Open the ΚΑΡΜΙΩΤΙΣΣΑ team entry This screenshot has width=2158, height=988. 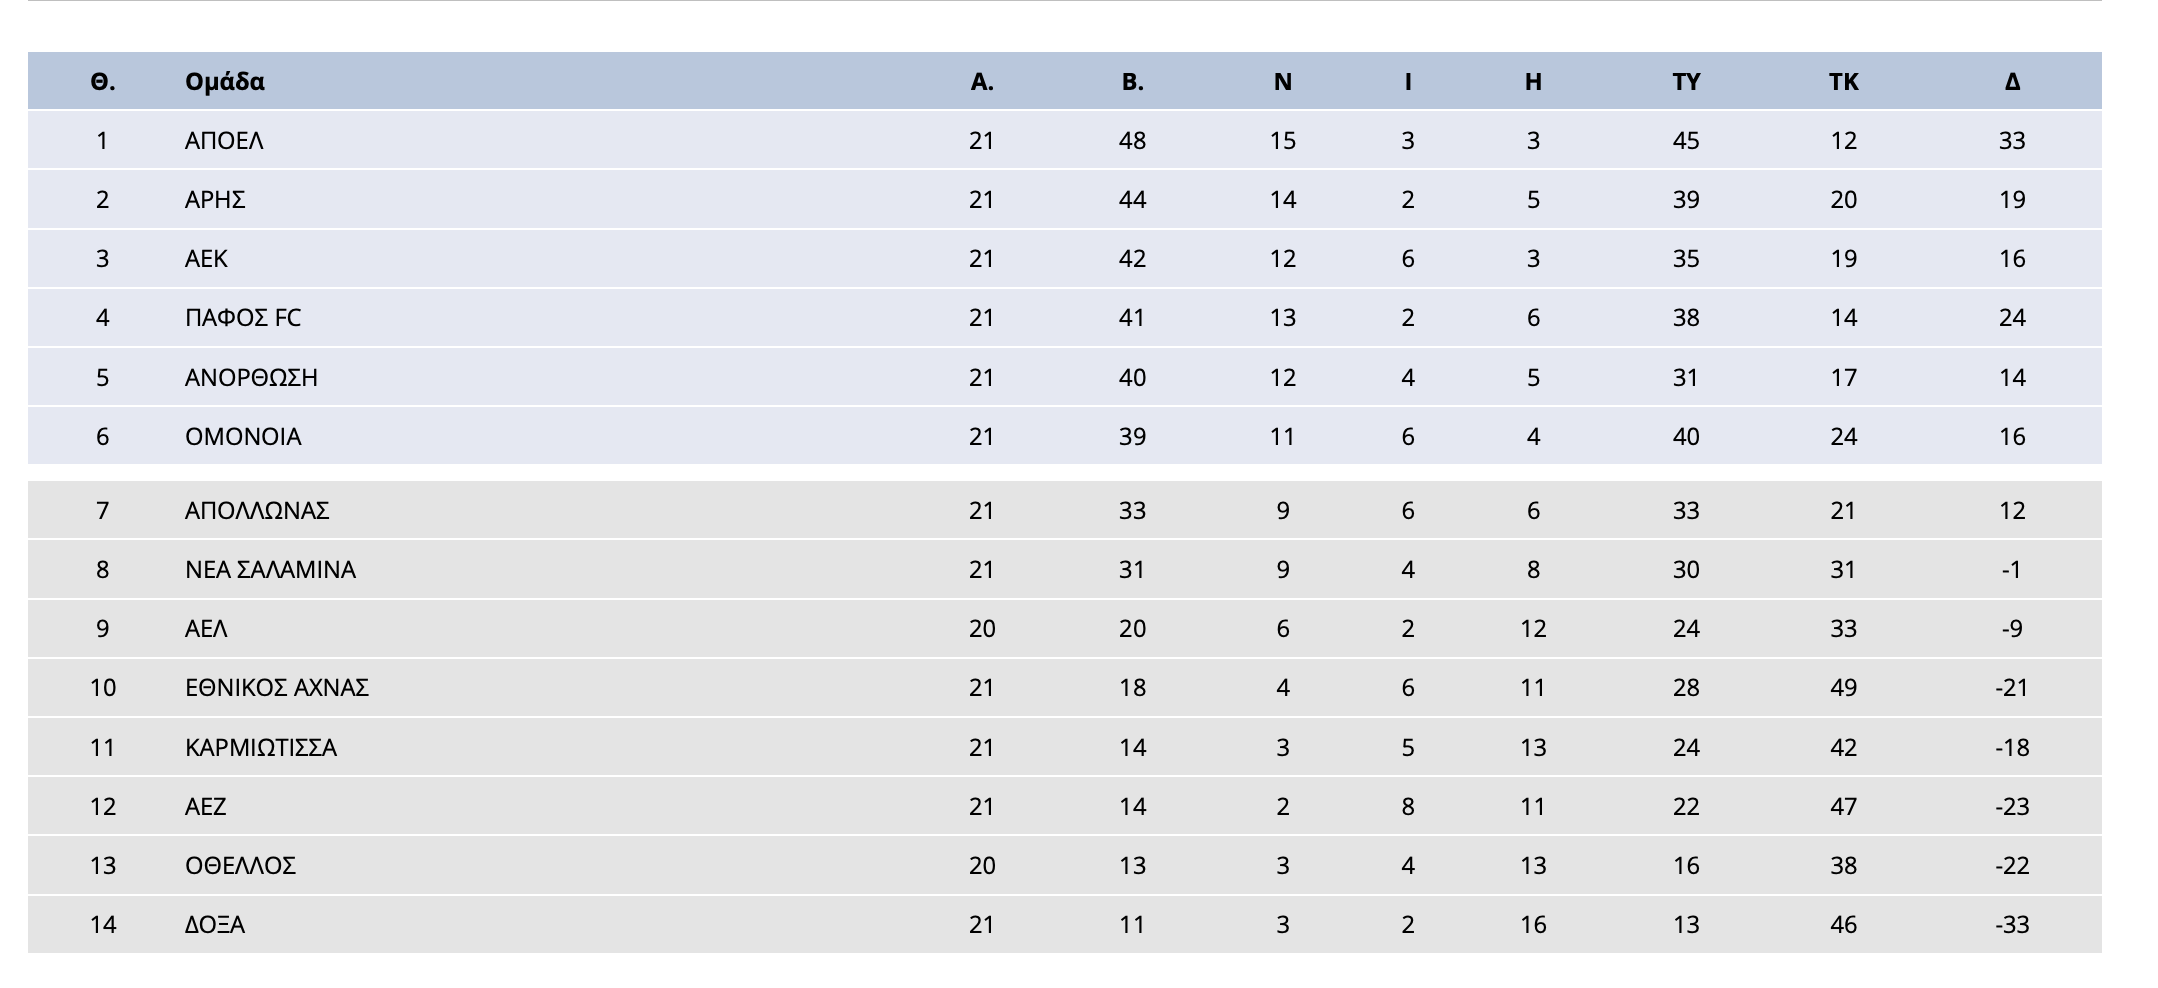(x=261, y=748)
